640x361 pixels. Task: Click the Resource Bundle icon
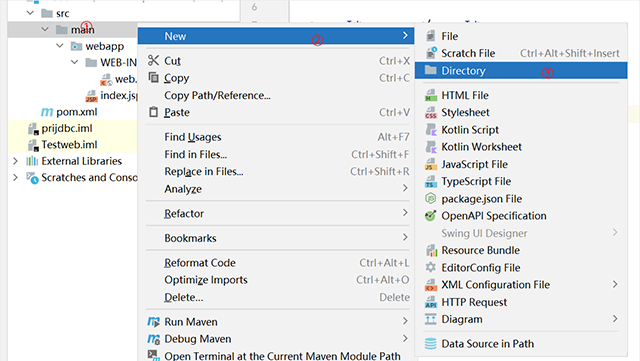point(431,250)
